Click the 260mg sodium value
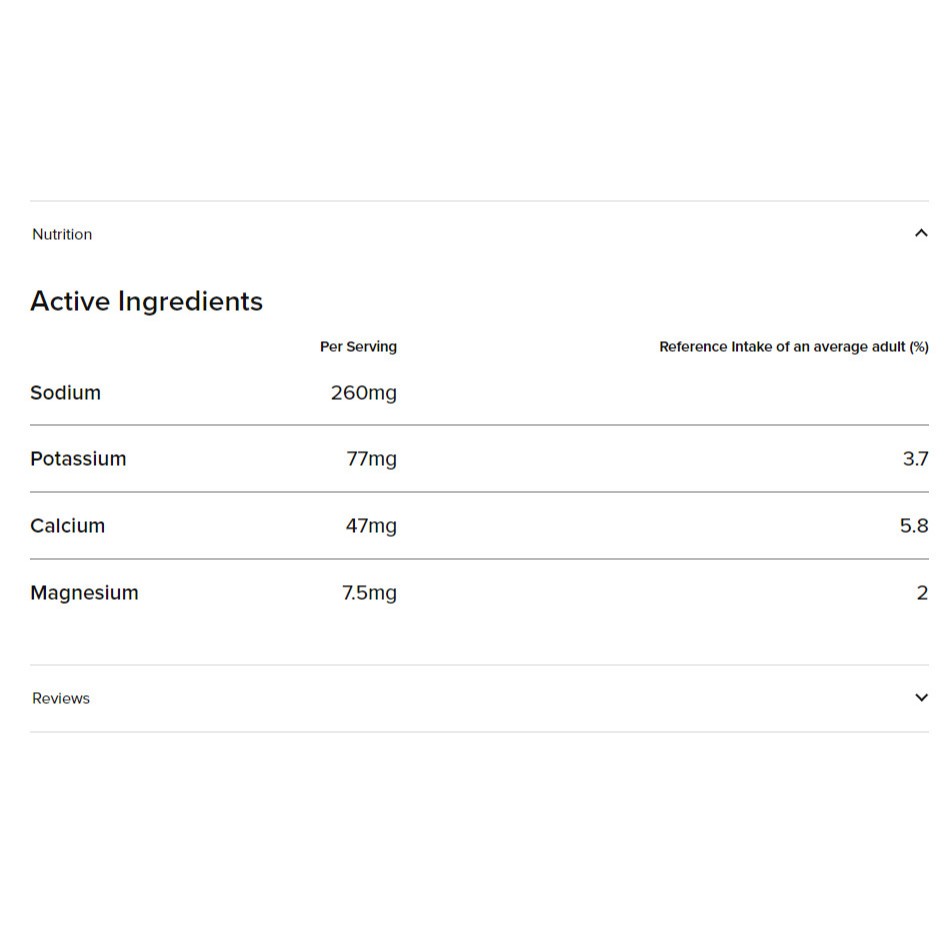Image resolution: width=944 pixels, height=944 pixels. [x=363, y=393]
